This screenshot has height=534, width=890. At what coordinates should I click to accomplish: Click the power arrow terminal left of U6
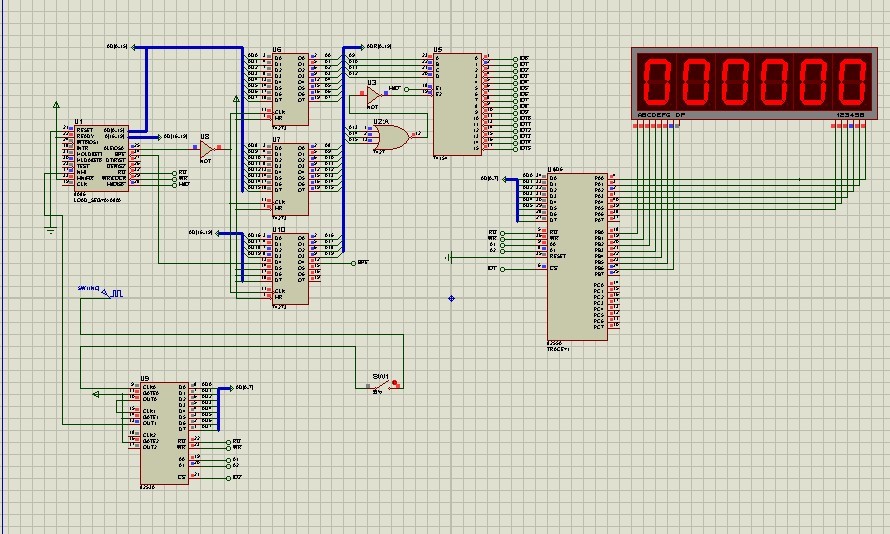236,99
